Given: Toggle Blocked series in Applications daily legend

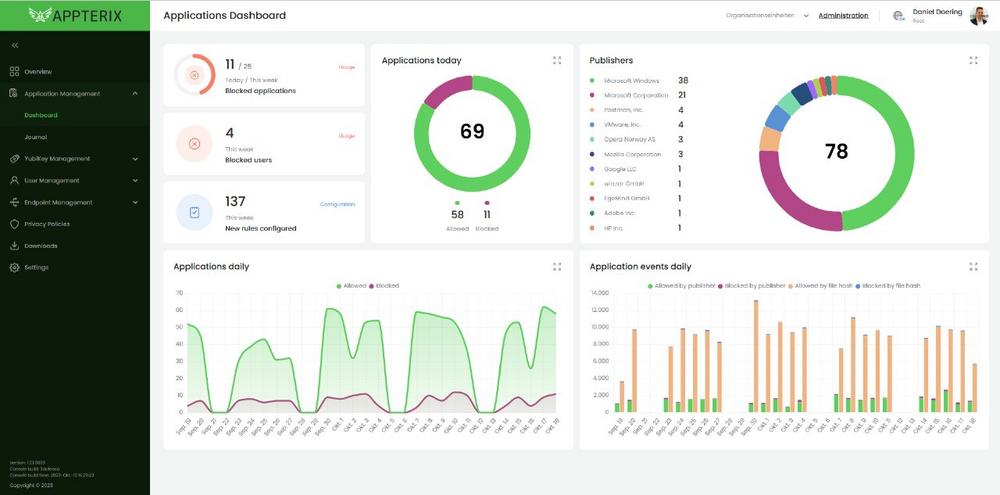Looking at the screenshot, I should tap(384, 286).
